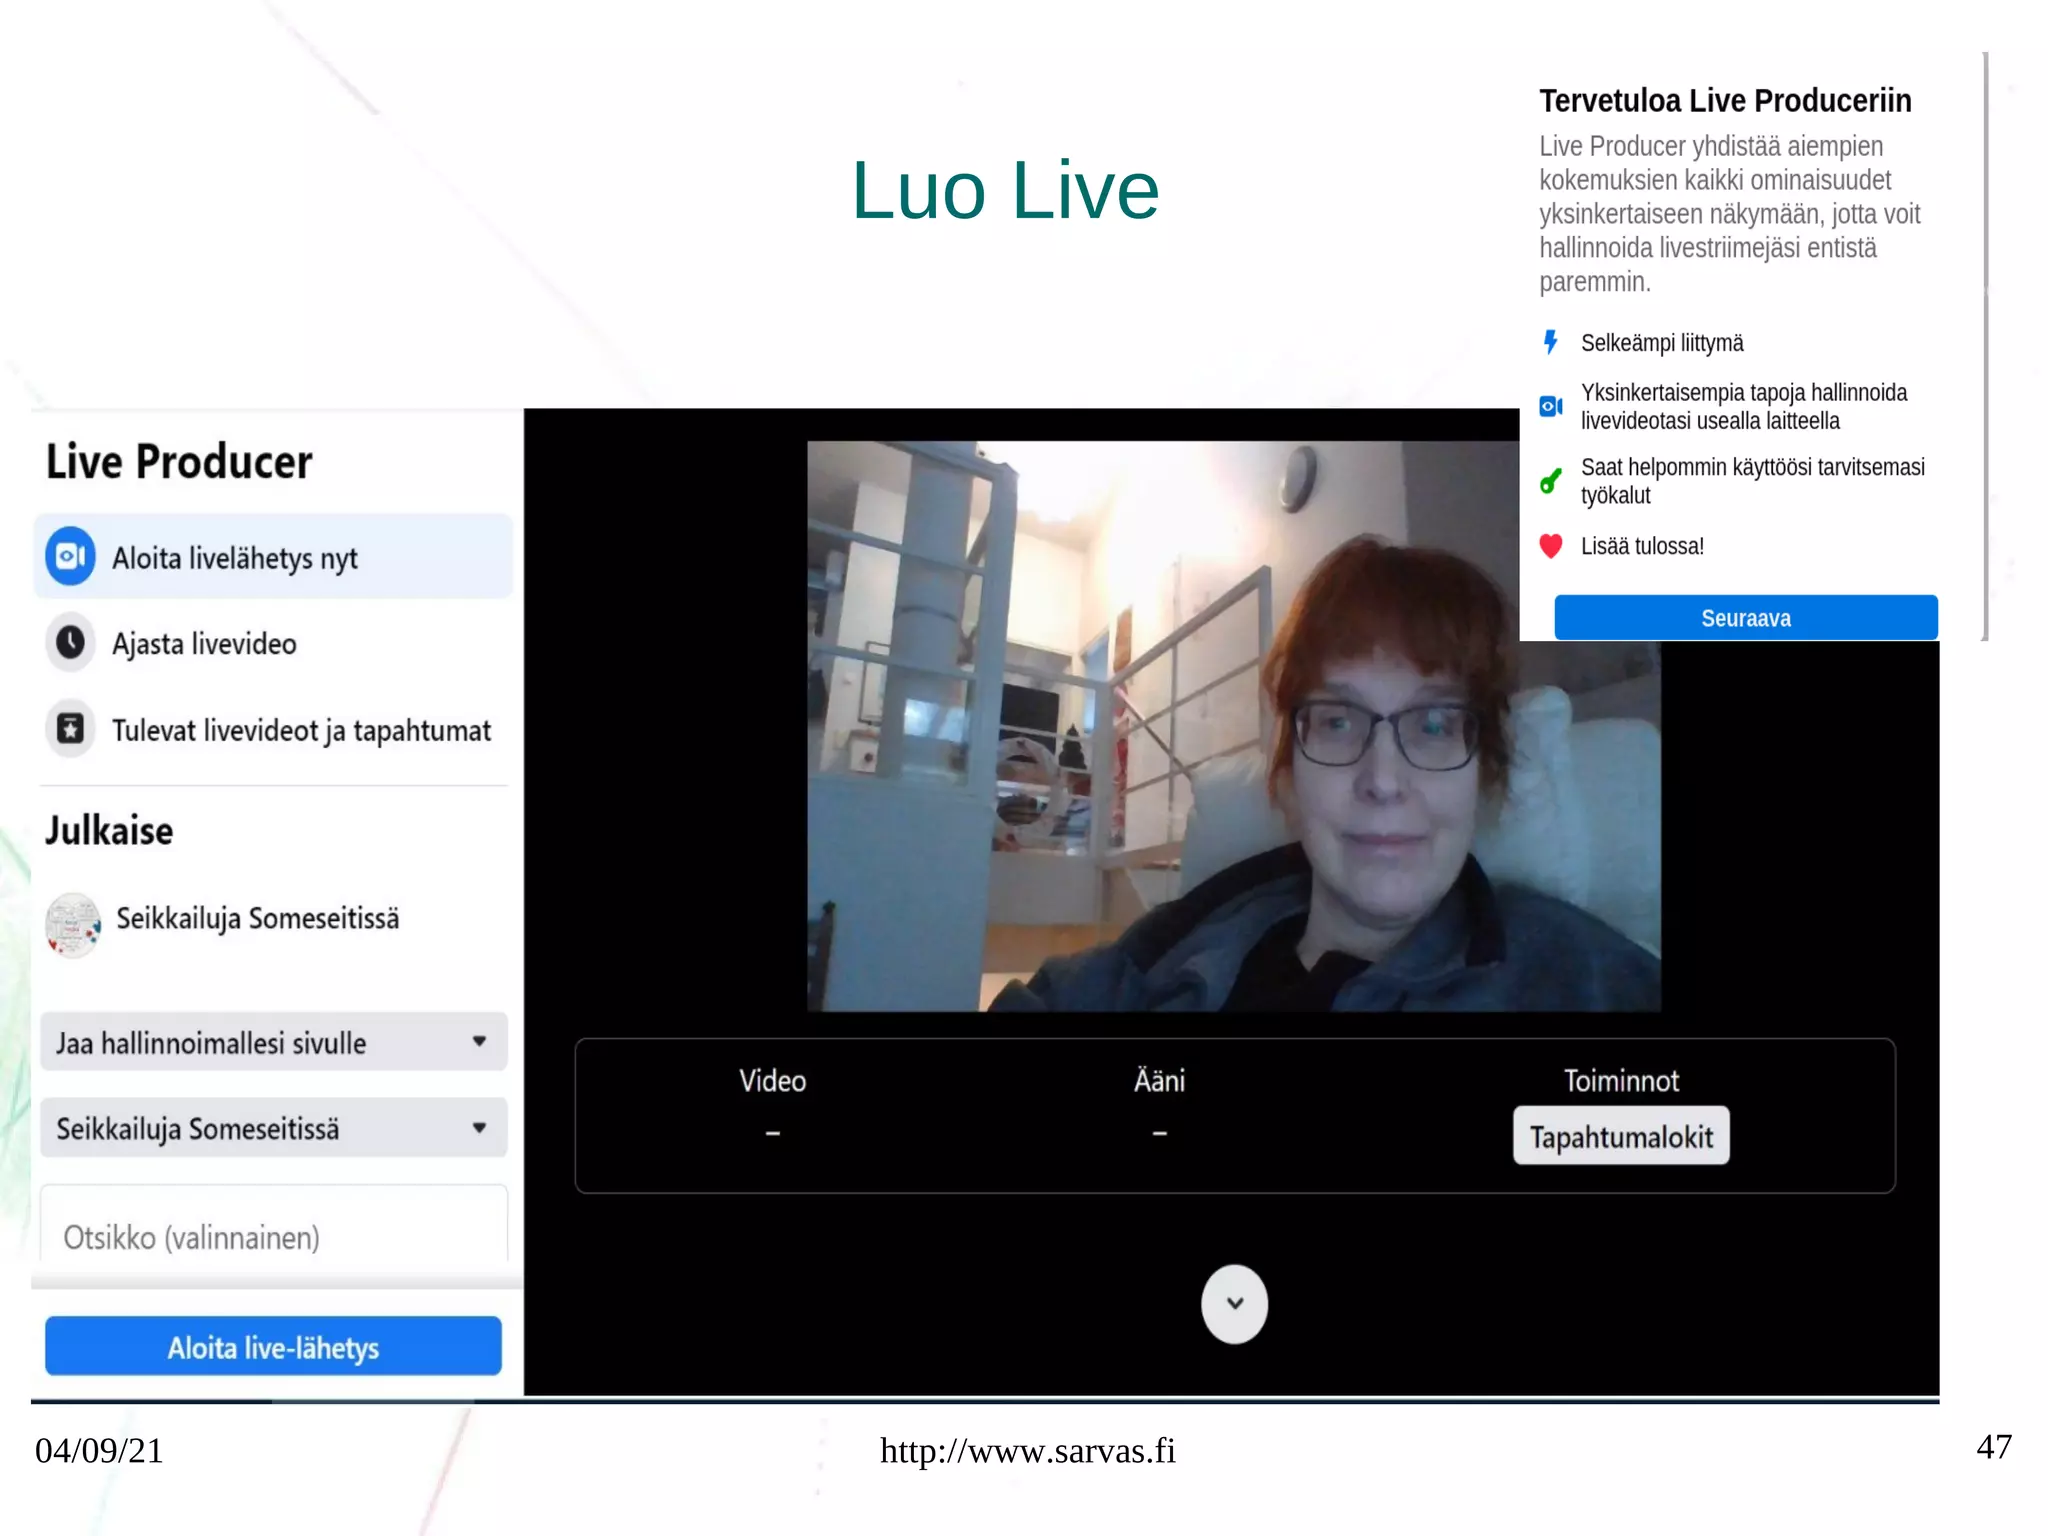Click the welcome popup vertical scrollbar

click(1985, 345)
